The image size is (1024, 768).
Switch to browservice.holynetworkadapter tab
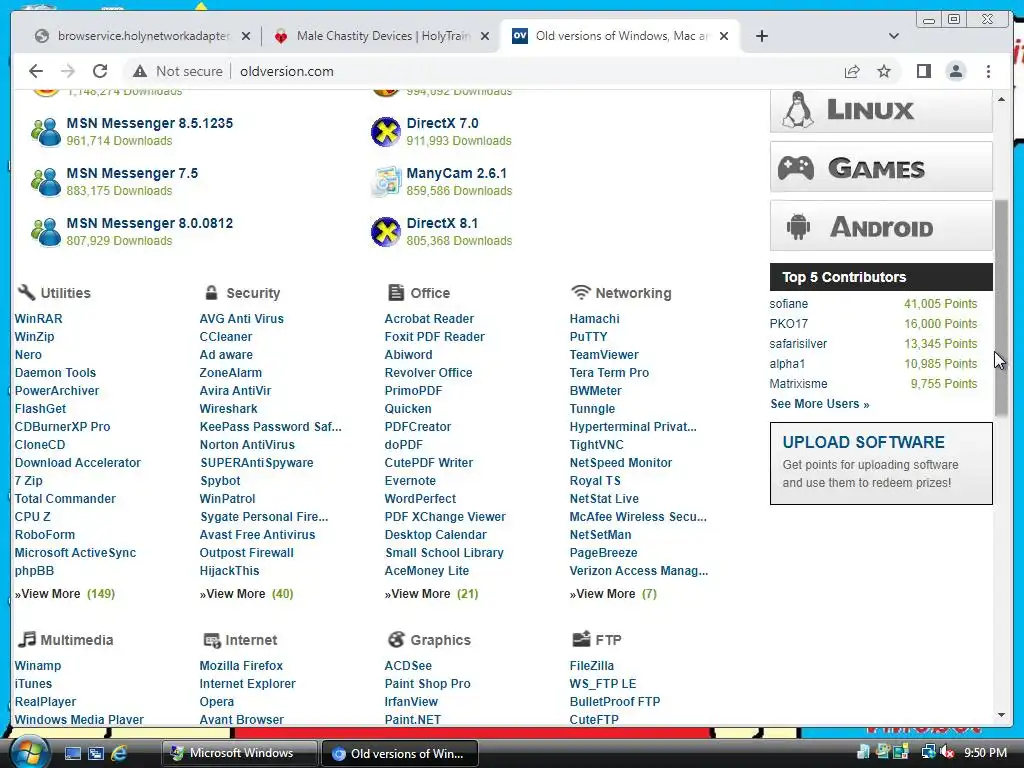[x=142, y=36]
